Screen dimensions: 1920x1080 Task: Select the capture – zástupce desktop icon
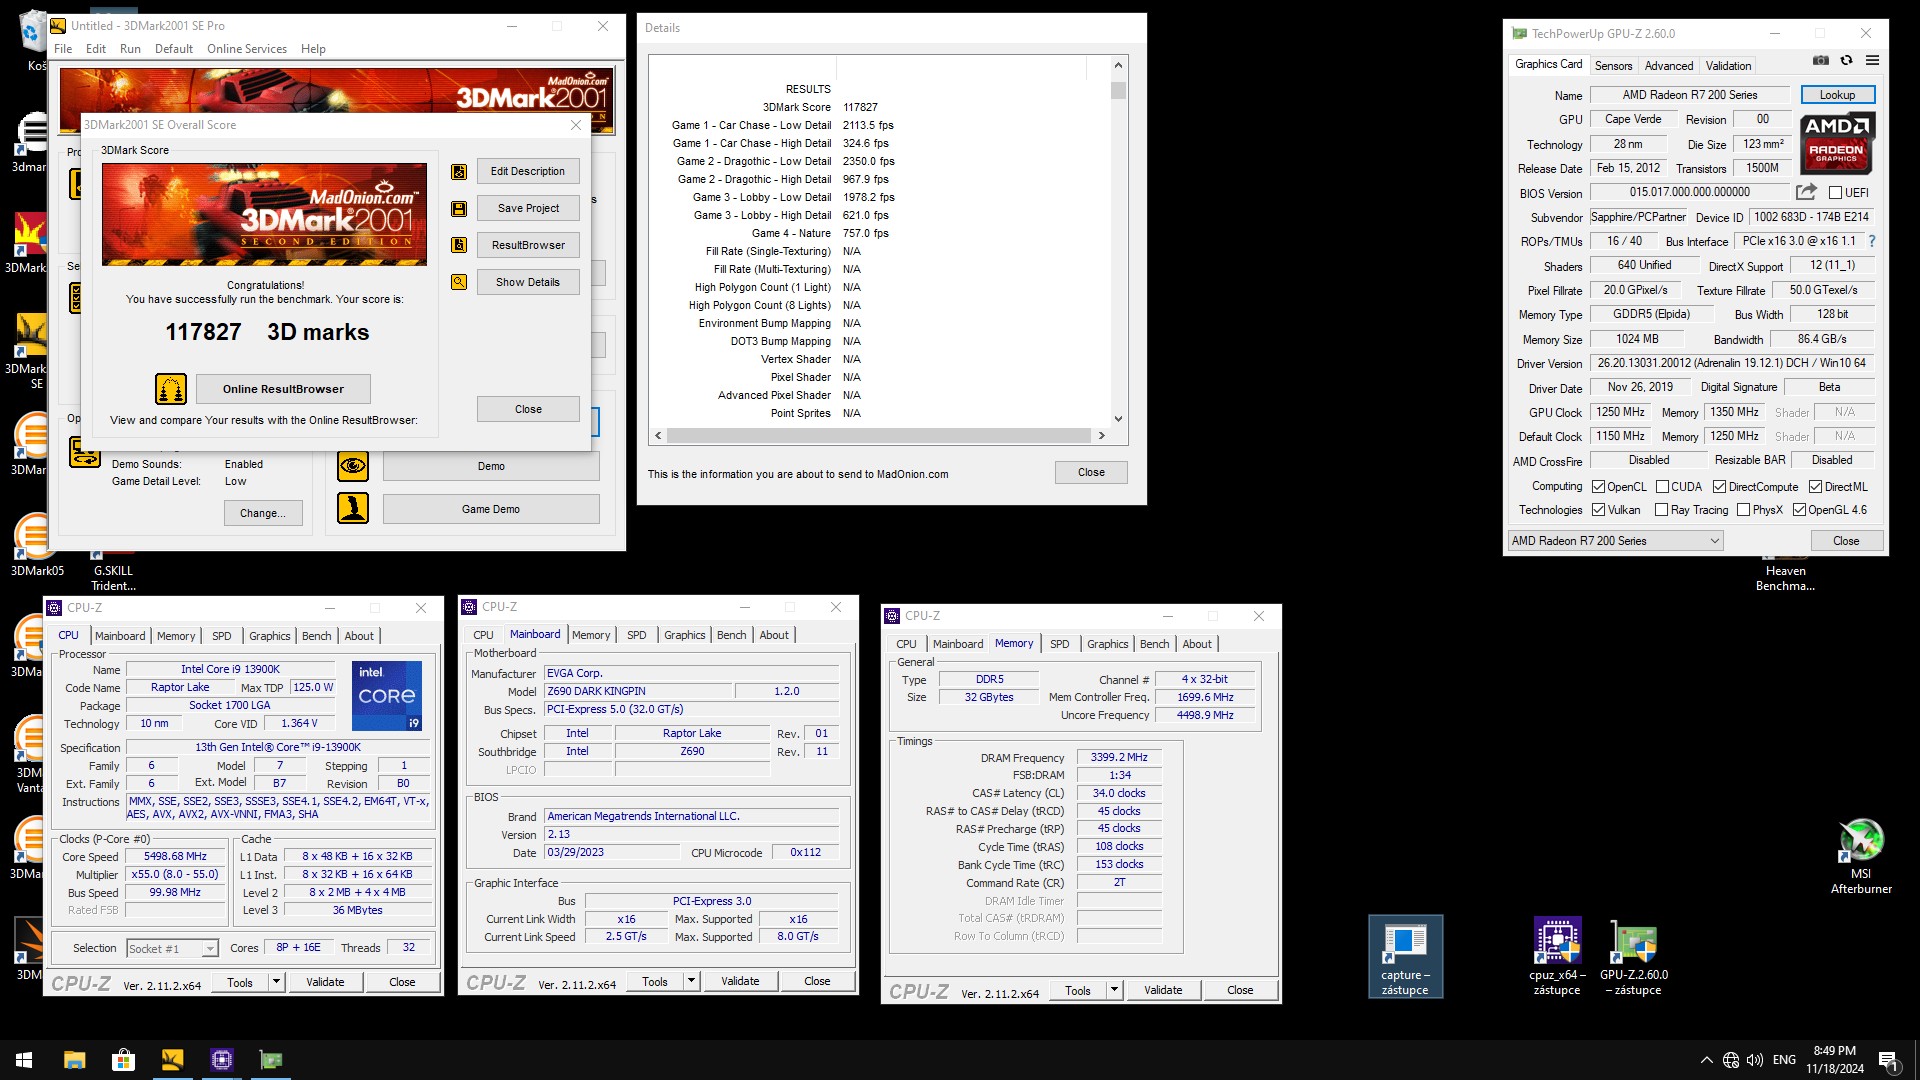coord(1405,957)
